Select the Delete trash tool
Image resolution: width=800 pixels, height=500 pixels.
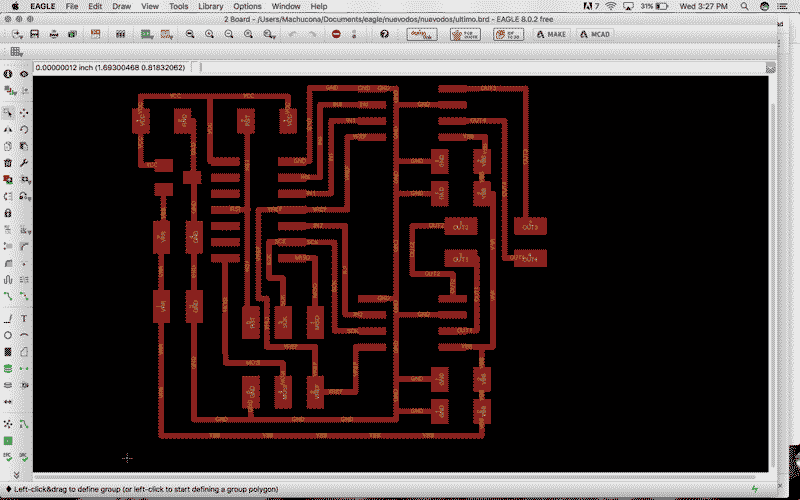tap(8, 163)
